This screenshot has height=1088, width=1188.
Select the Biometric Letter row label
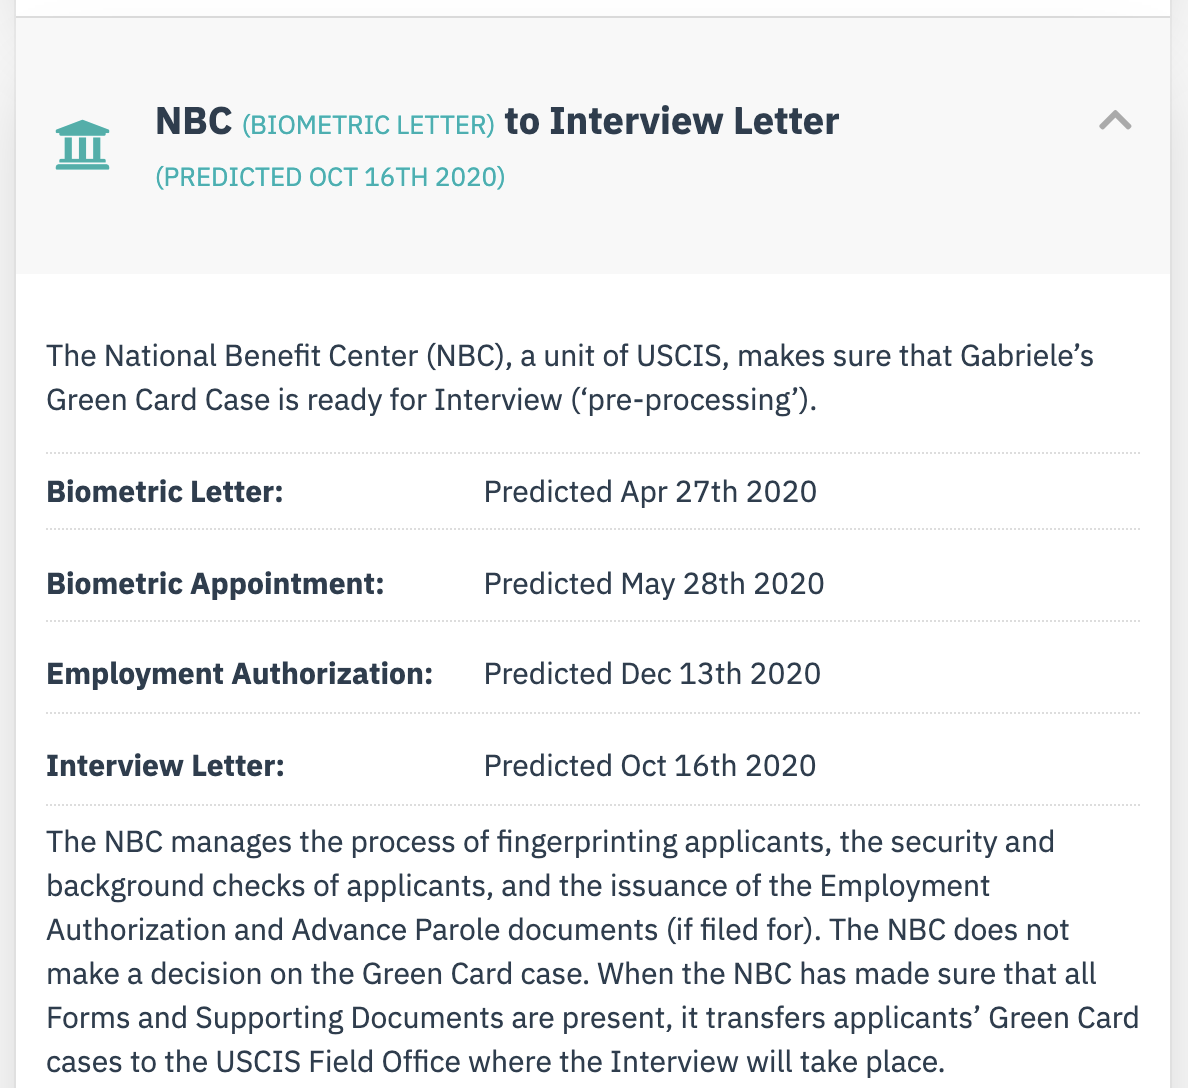164,492
